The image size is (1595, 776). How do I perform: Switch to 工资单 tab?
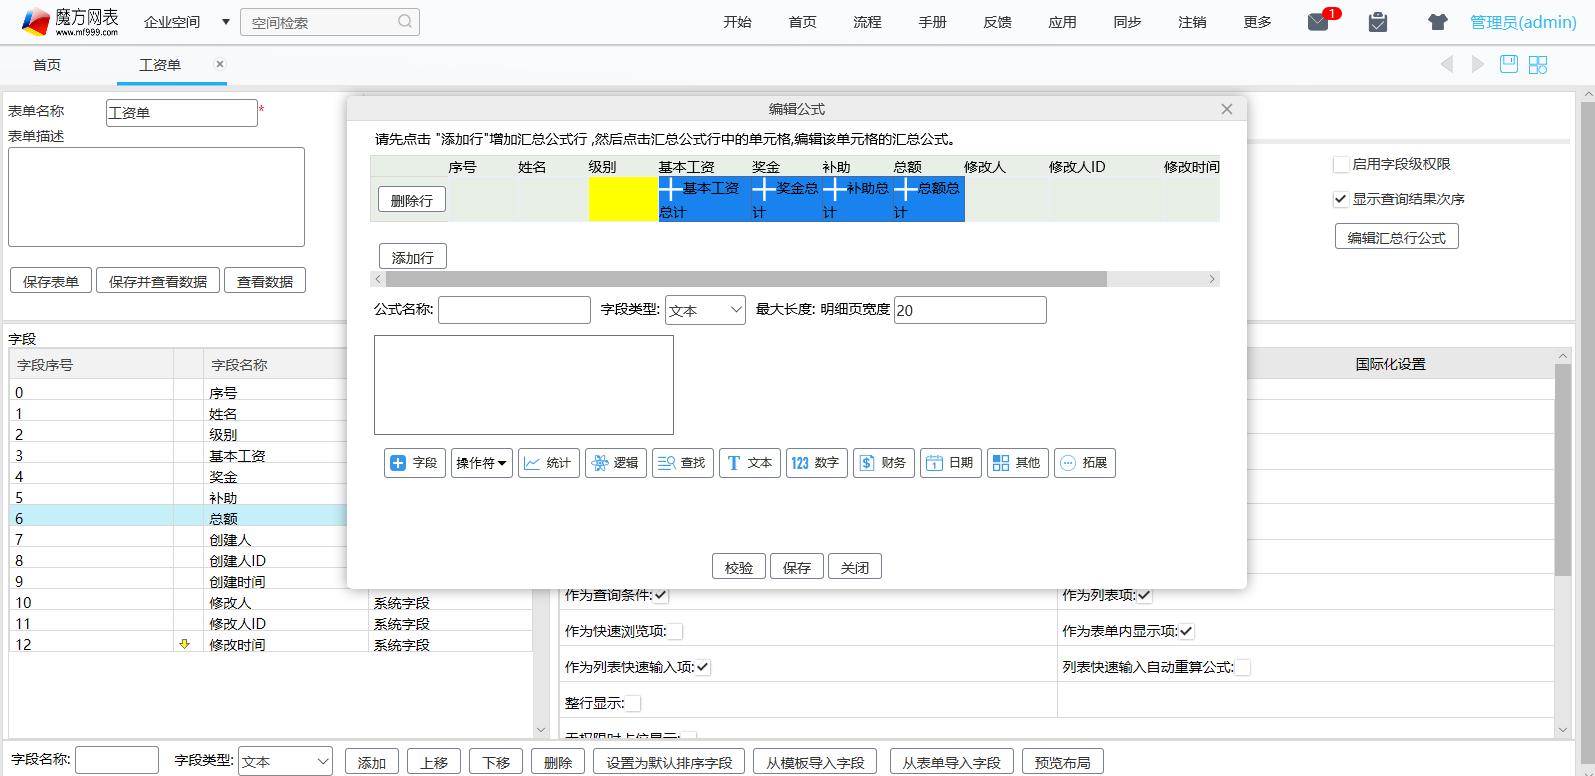160,65
